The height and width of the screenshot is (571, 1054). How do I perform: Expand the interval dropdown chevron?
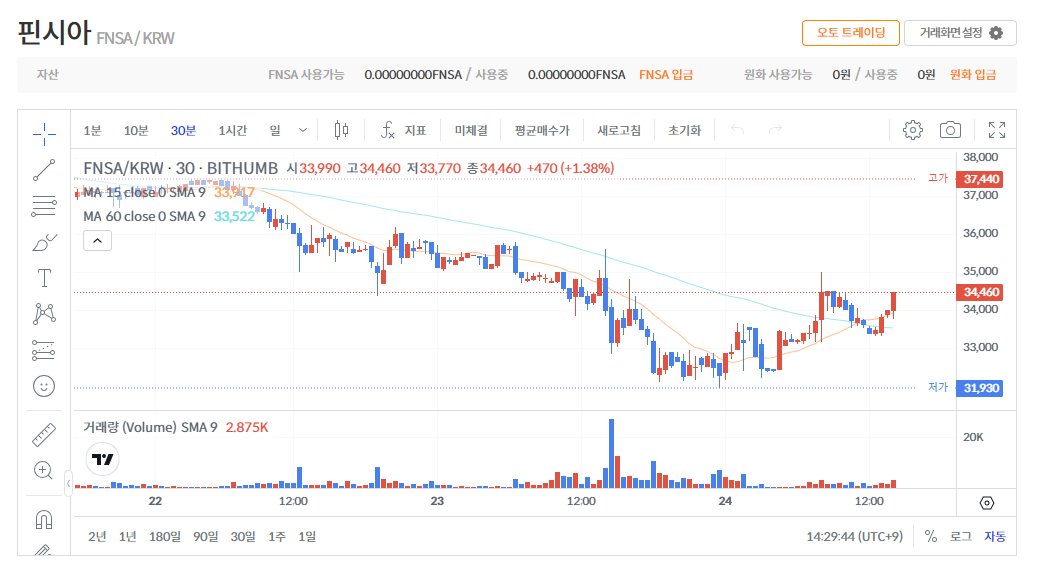(302, 130)
